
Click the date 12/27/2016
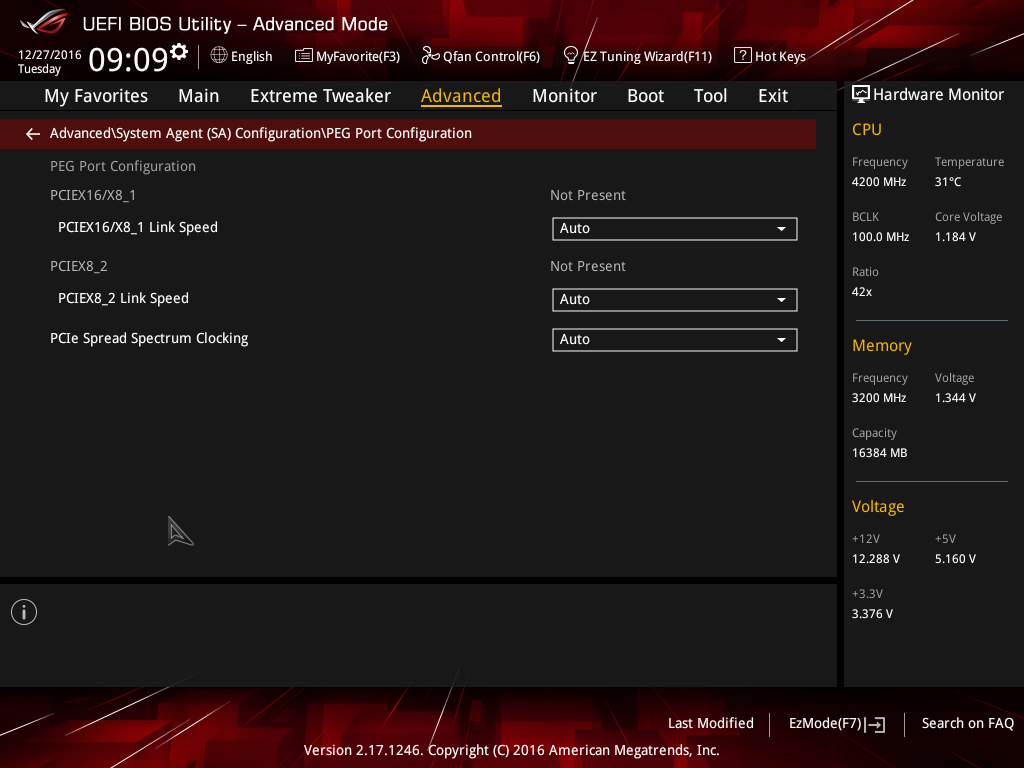[50, 55]
